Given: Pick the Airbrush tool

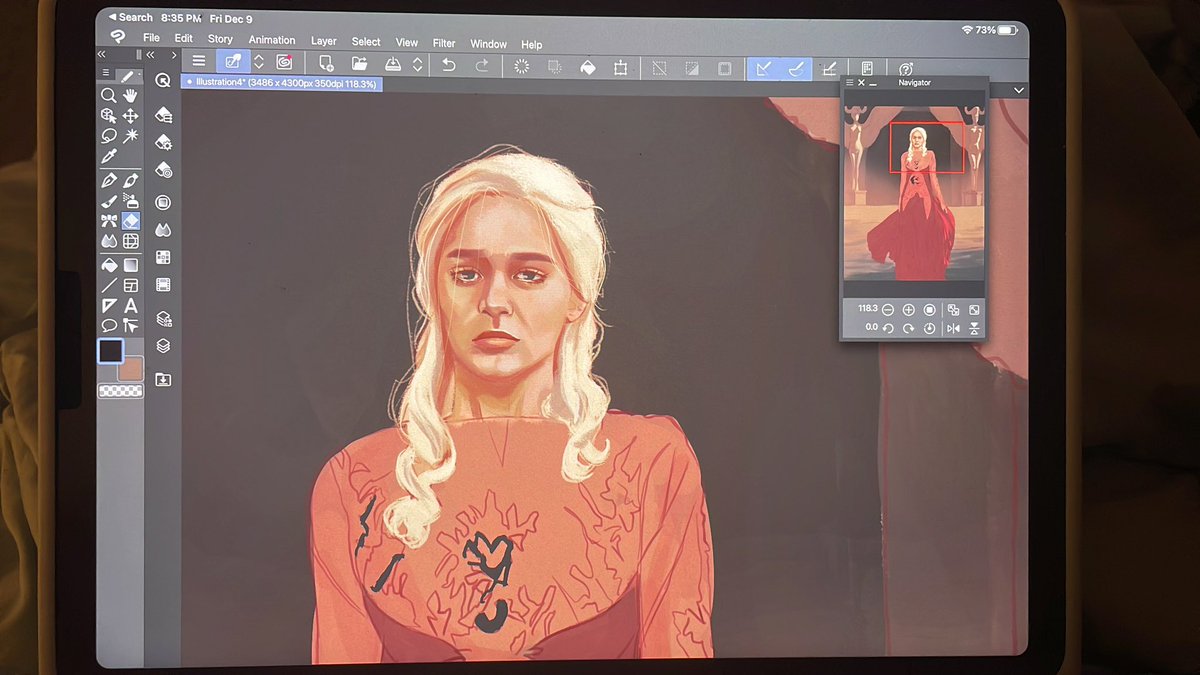Looking at the screenshot, I should (130, 201).
